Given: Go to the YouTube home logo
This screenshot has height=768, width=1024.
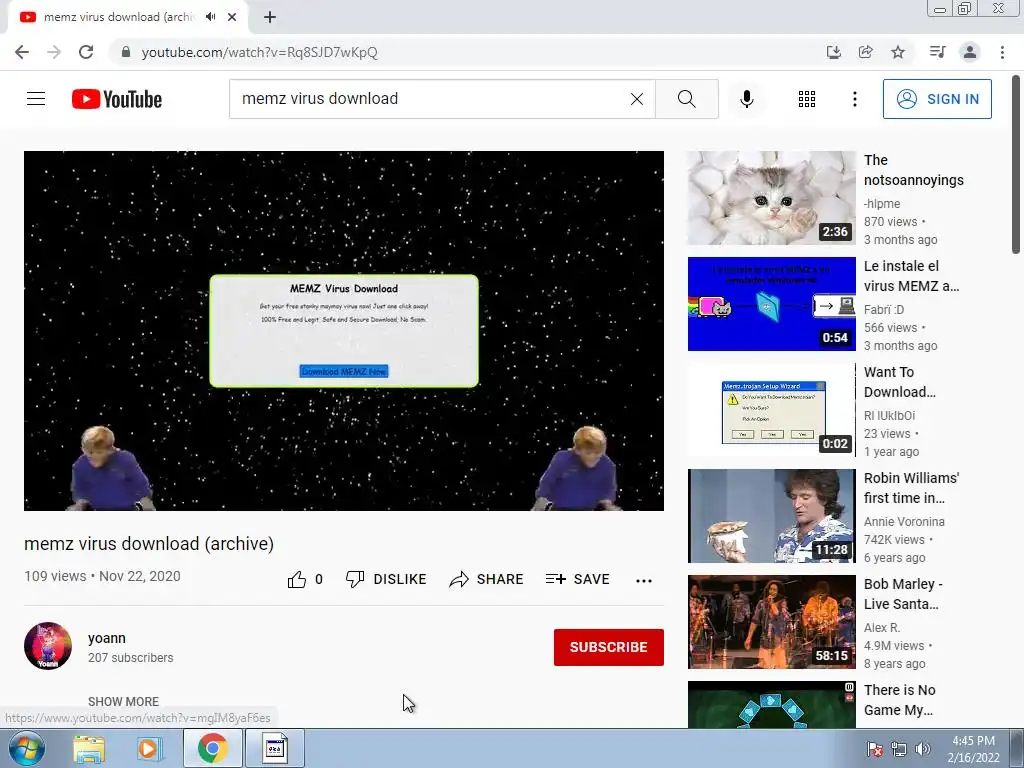Looking at the screenshot, I should pos(117,99).
